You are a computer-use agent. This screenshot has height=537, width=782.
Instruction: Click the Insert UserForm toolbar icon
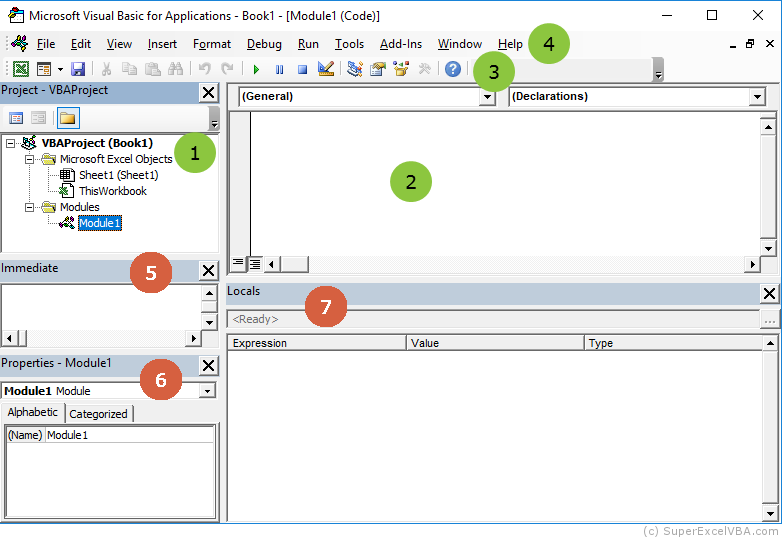point(44,69)
